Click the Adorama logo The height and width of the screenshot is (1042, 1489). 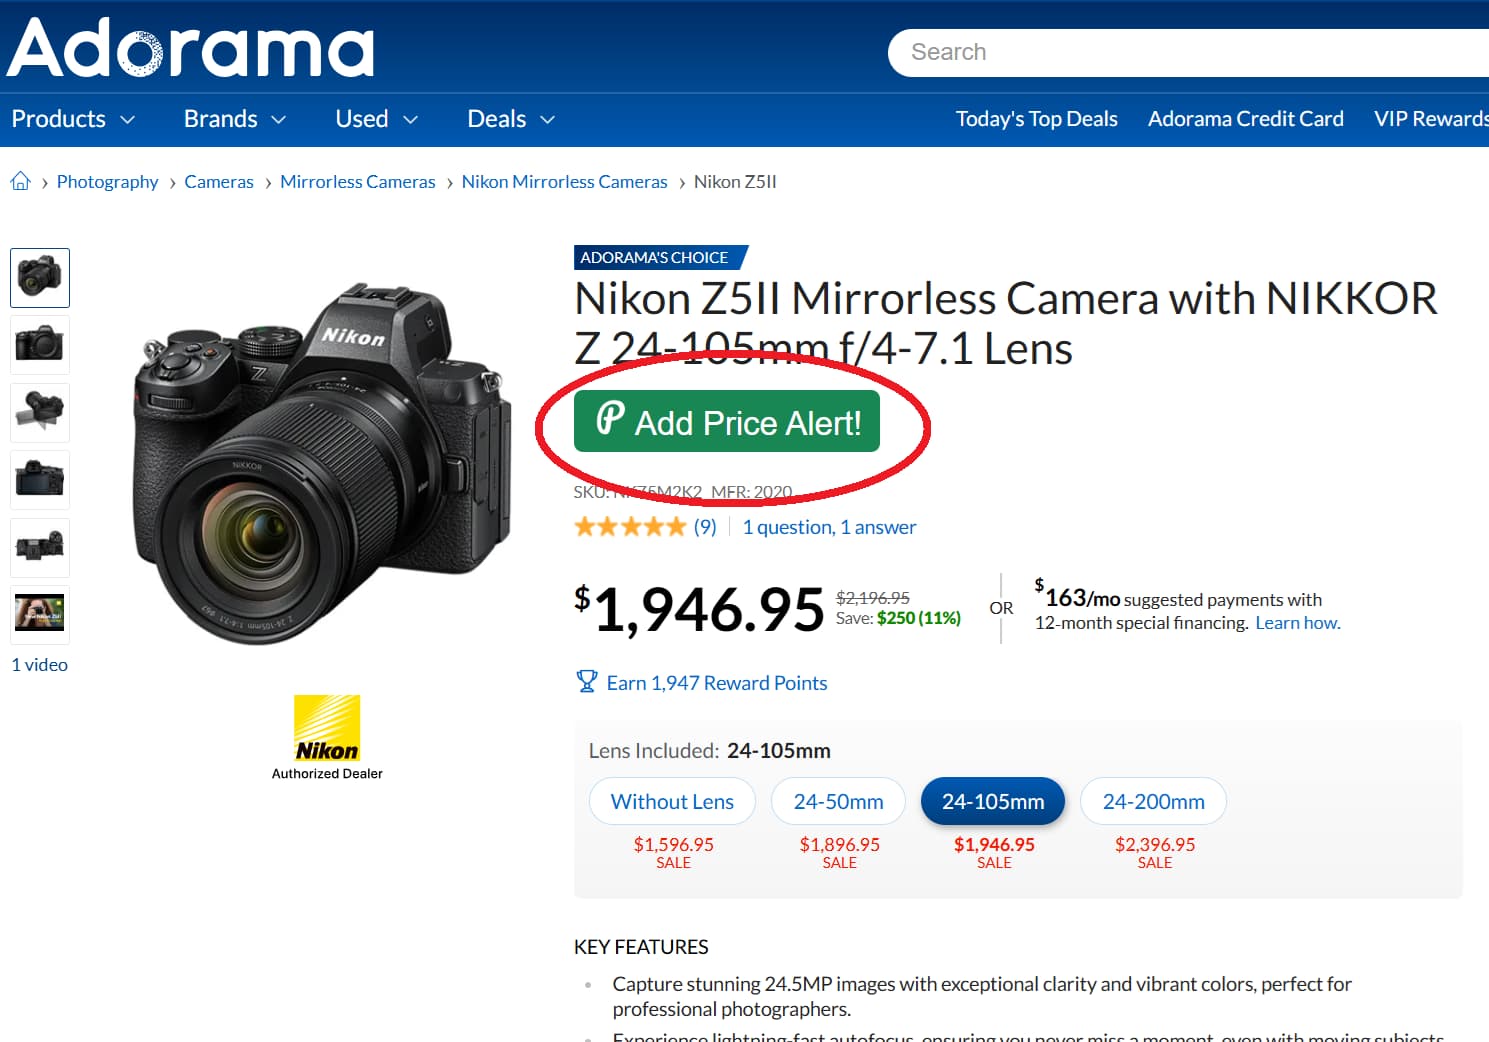coord(190,47)
